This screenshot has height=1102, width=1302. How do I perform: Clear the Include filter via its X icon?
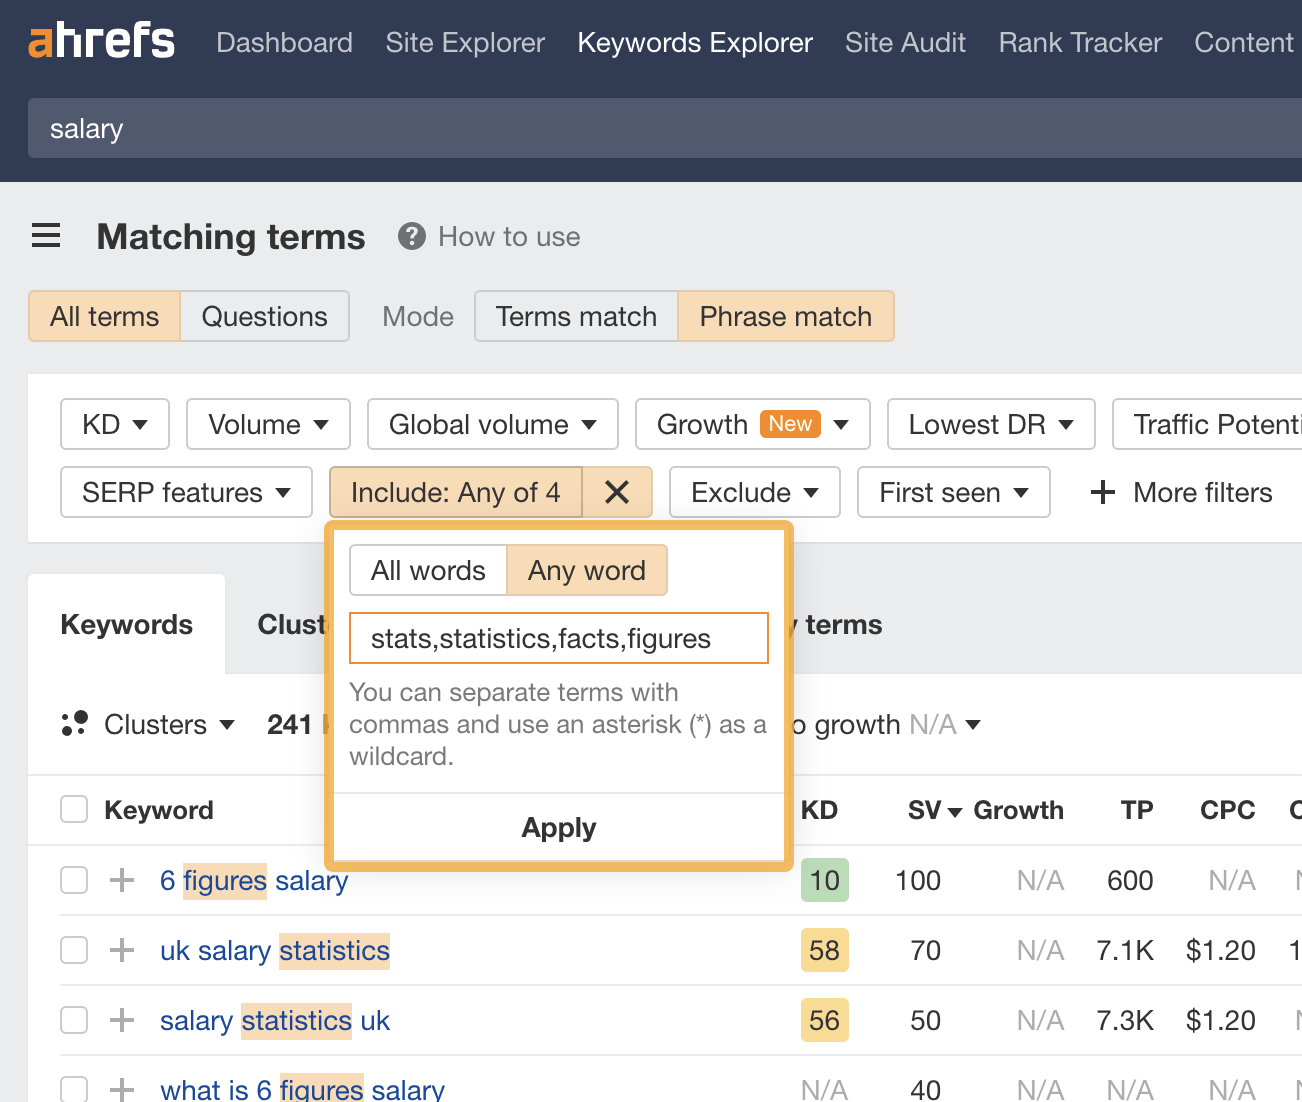pyautogui.click(x=617, y=492)
